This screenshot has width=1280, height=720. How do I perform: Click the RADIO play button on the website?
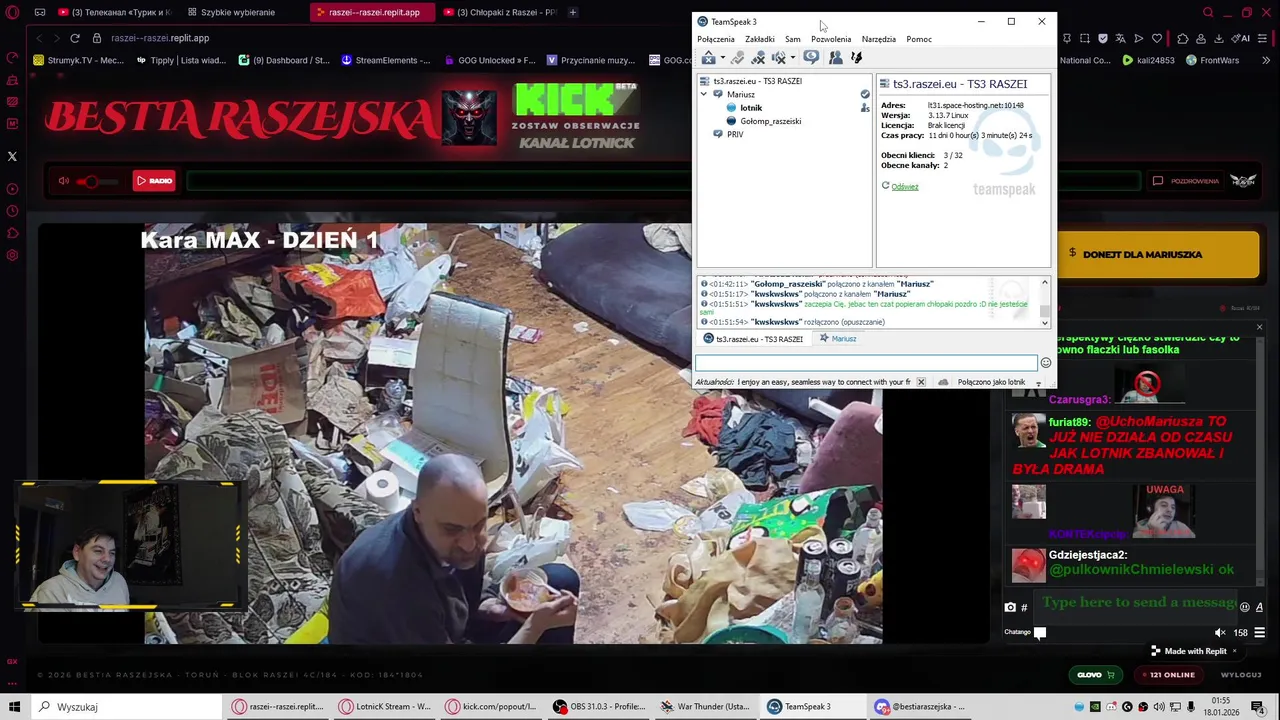point(154,181)
